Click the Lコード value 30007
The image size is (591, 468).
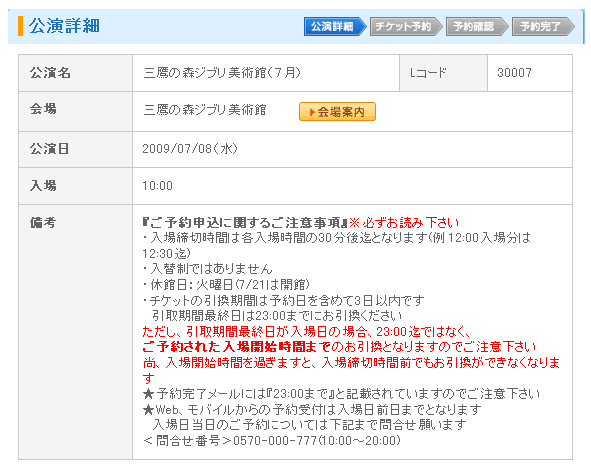click(514, 73)
